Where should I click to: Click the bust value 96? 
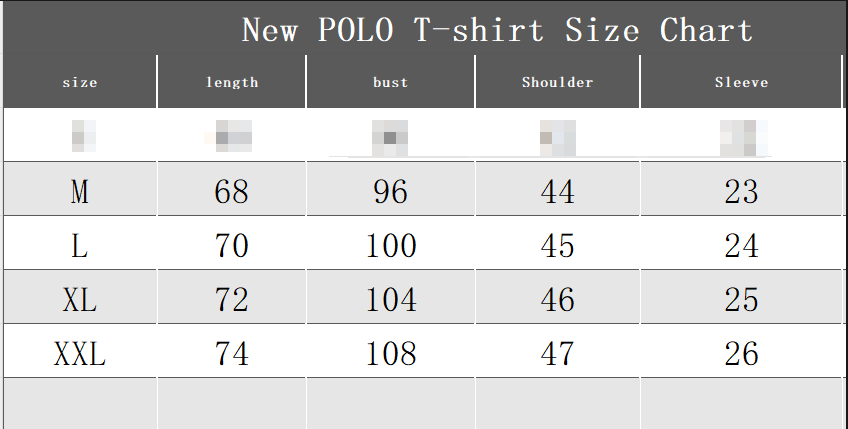[391, 192]
